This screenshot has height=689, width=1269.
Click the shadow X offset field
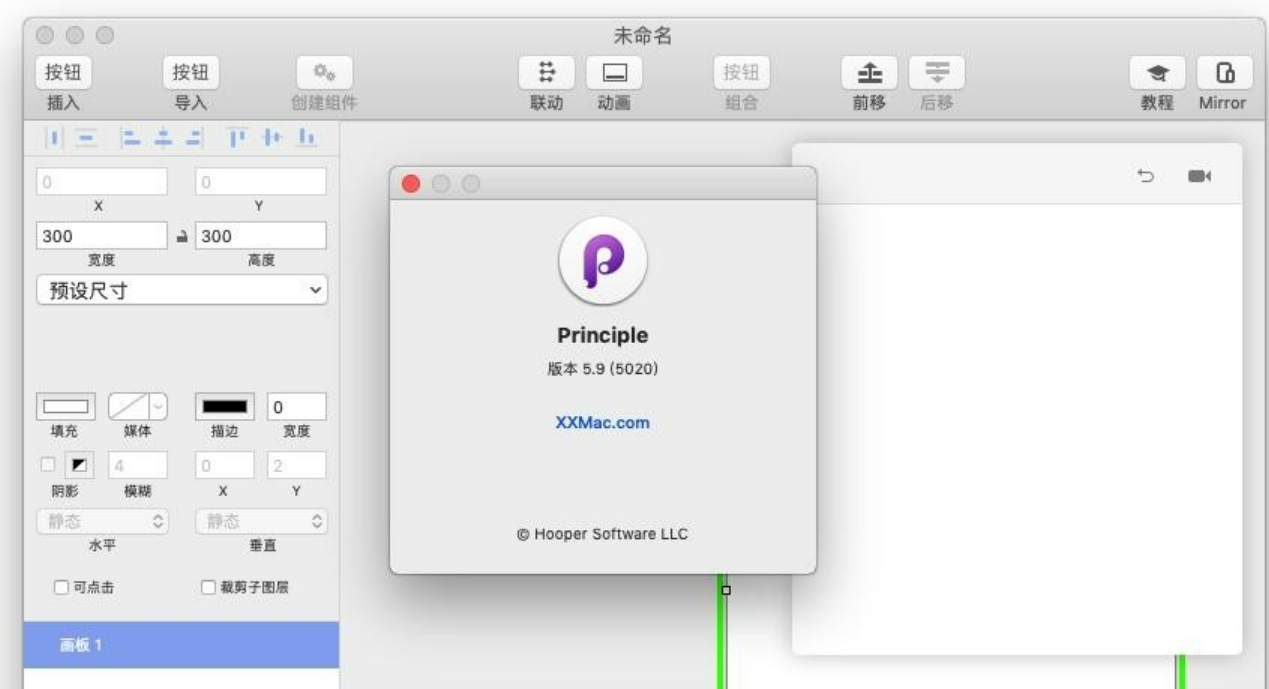point(225,465)
